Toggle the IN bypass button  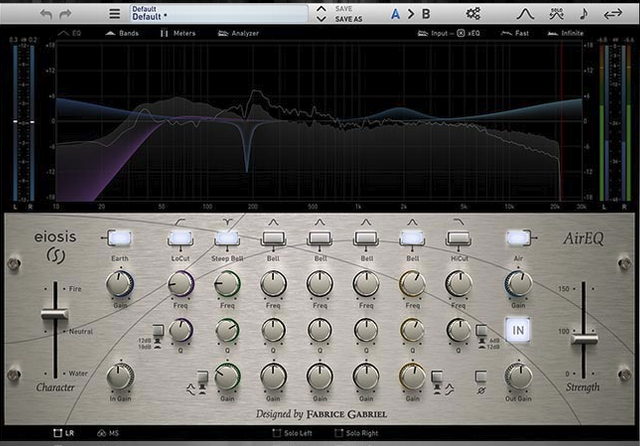pos(518,330)
